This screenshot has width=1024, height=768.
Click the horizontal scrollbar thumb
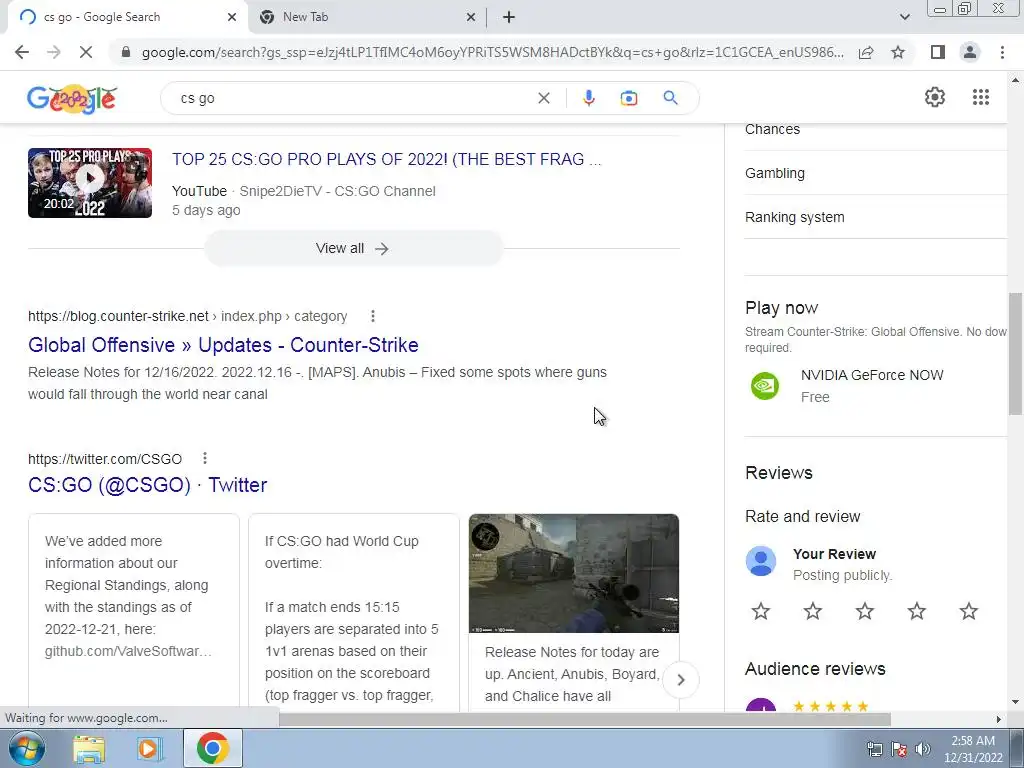[x=584, y=719]
